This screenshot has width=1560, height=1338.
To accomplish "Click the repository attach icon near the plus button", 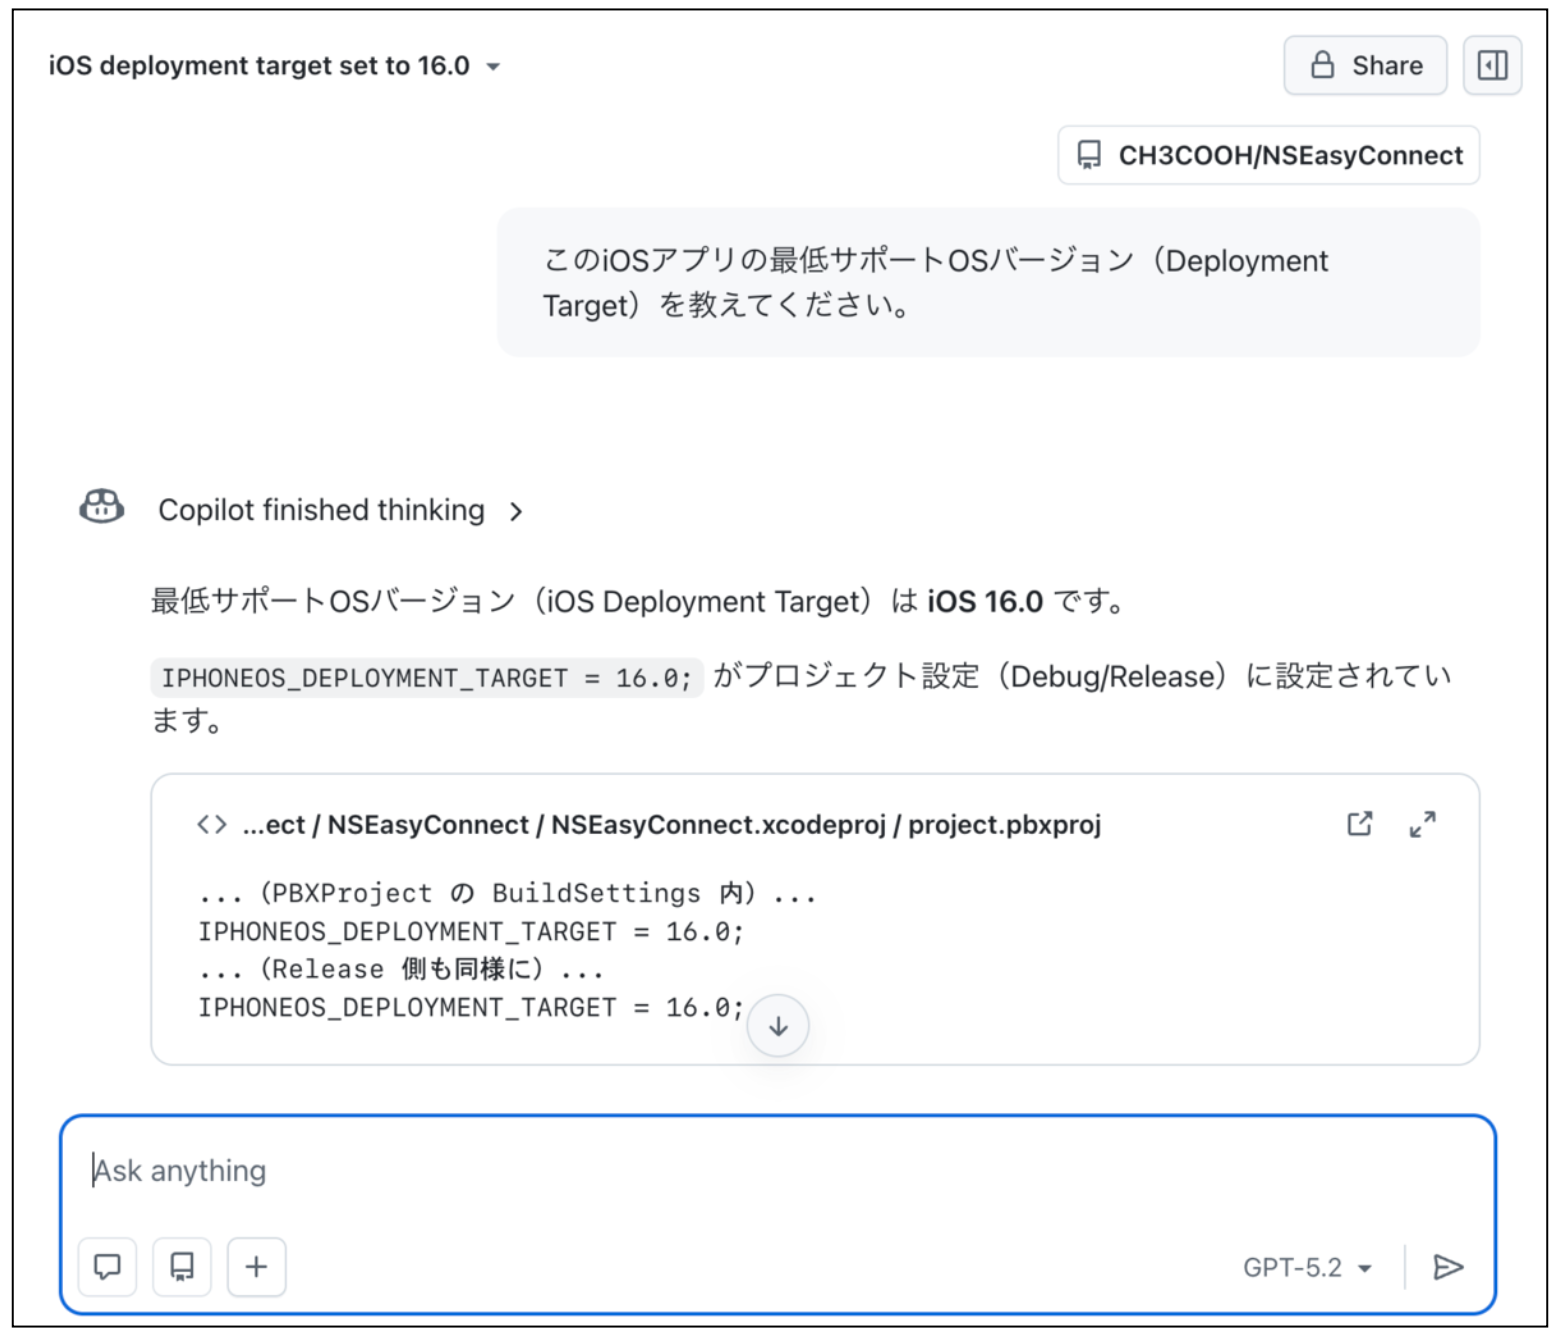I will pos(181,1267).
